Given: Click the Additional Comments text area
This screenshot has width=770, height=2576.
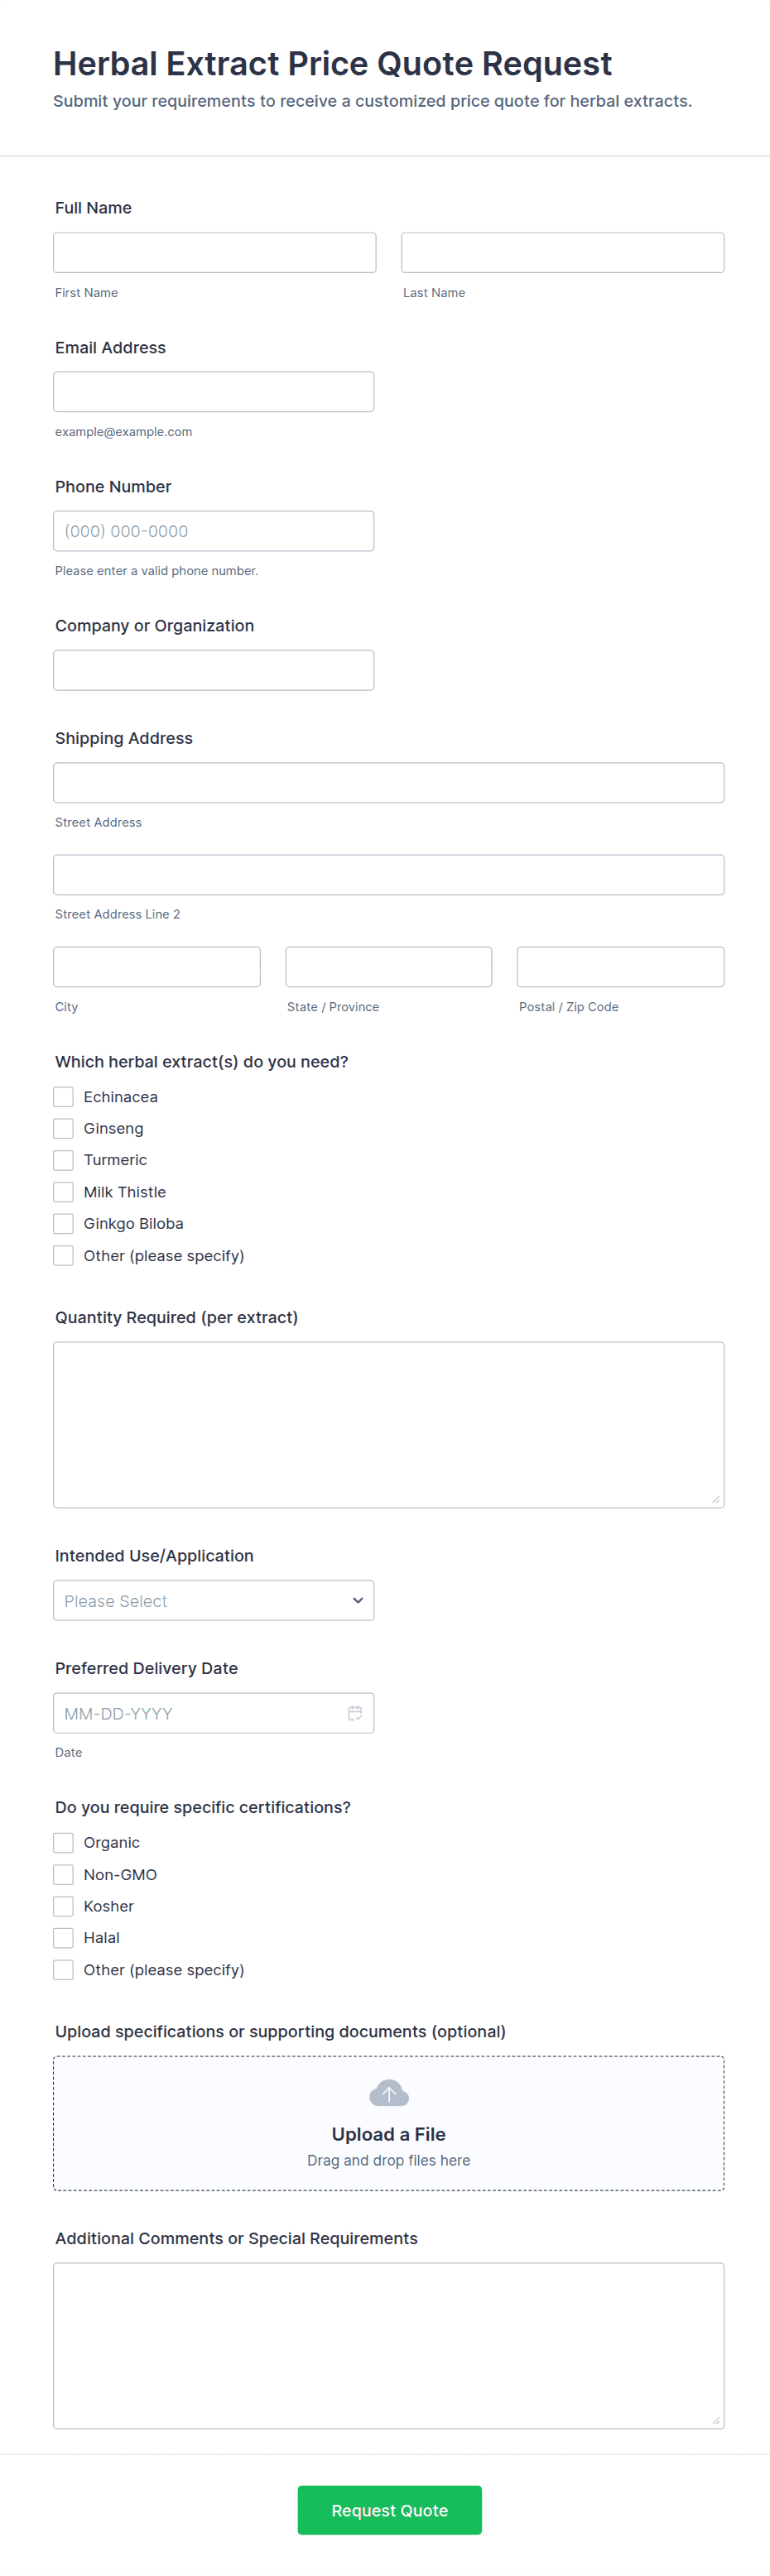Looking at the screenshot, I should pyautogui.click(x=389, y=2346).
